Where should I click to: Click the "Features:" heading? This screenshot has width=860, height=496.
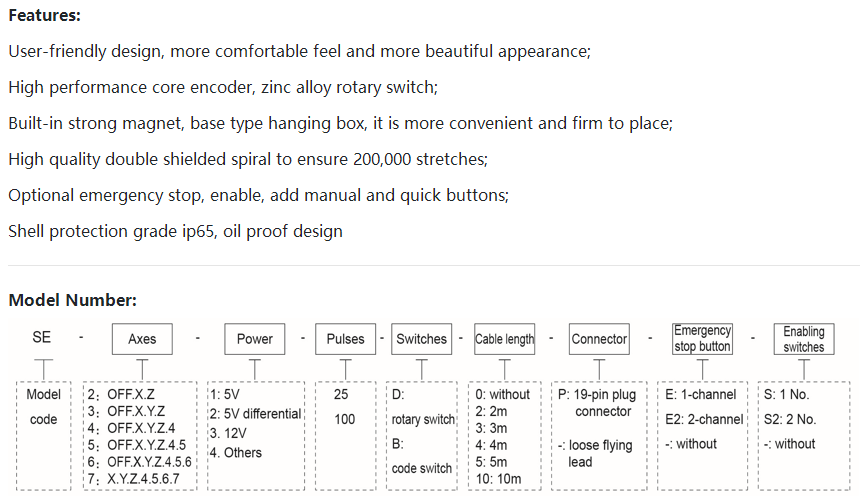coord(45,16)
